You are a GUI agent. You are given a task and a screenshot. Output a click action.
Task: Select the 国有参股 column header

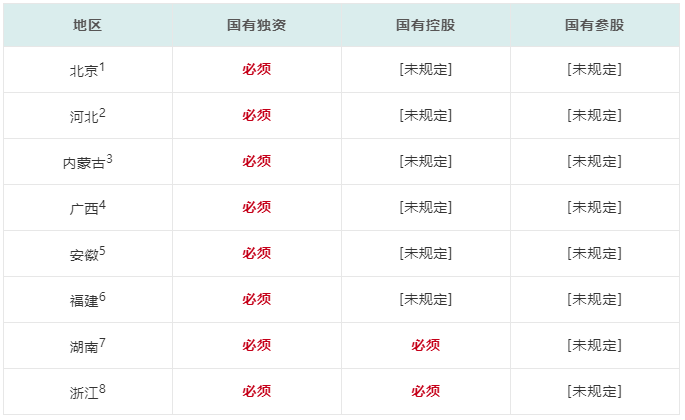595,25
